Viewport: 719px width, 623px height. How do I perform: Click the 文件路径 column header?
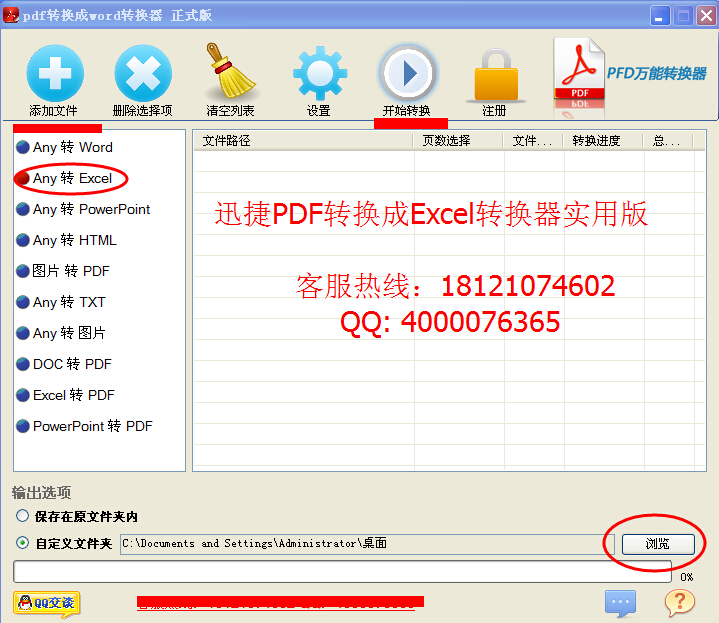click(303, 141)
